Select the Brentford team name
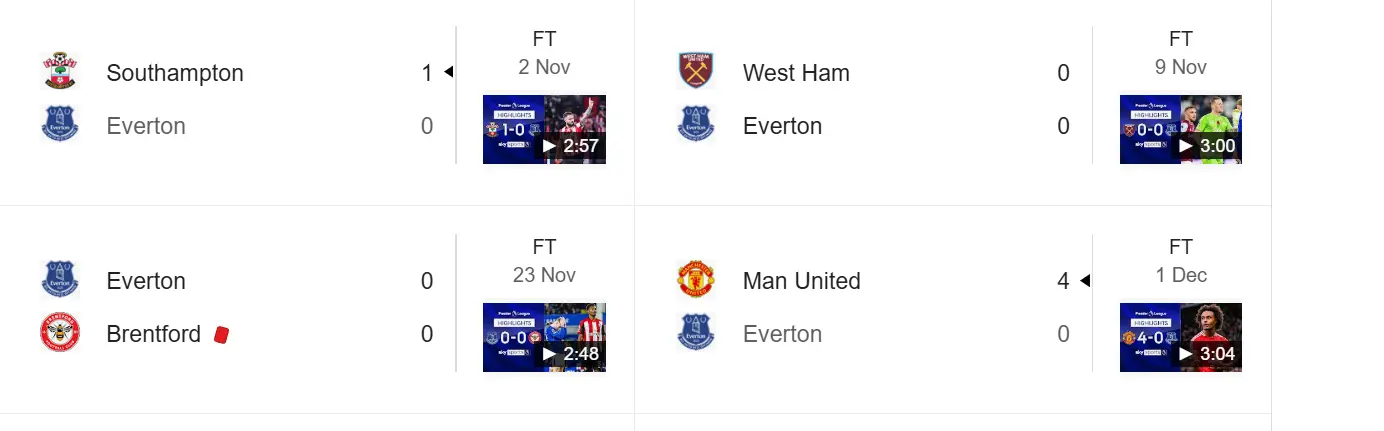The height and width of the screenshot is (431, 1384). click(154, 334)
